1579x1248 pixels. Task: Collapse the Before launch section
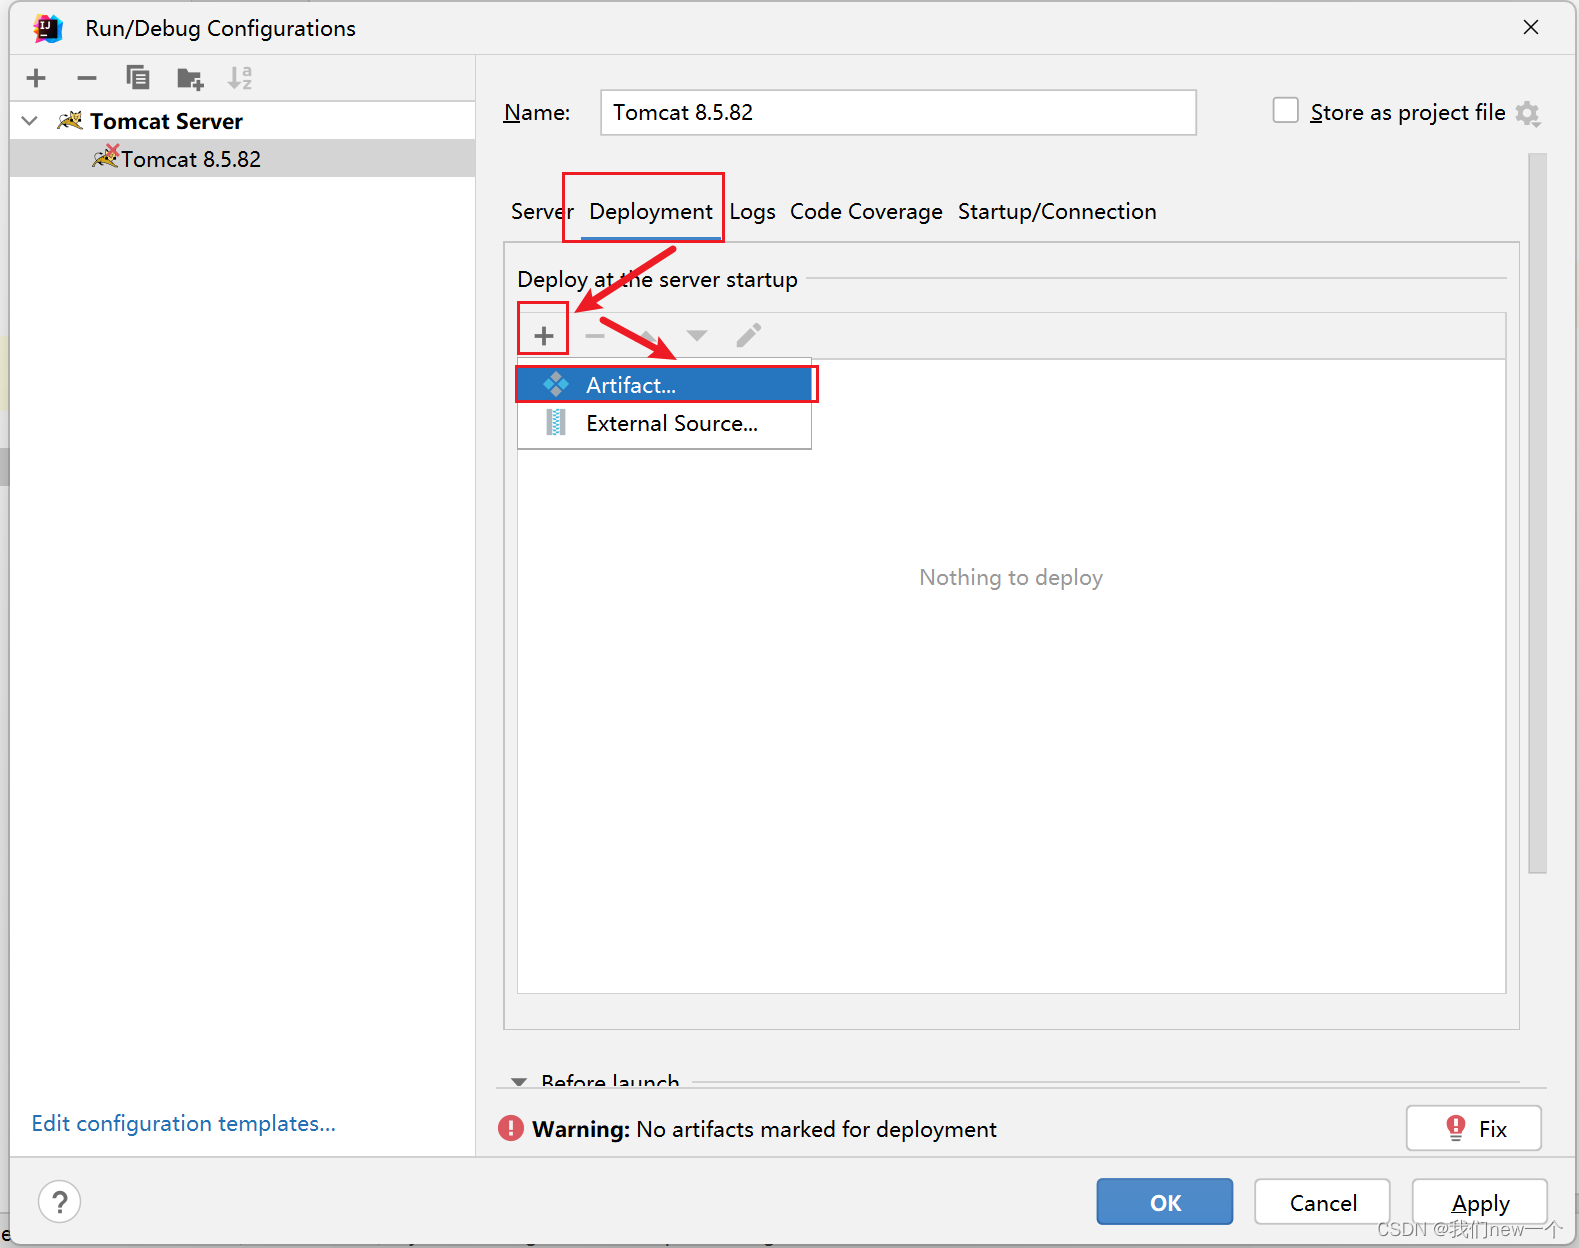tap(519, 1081)
